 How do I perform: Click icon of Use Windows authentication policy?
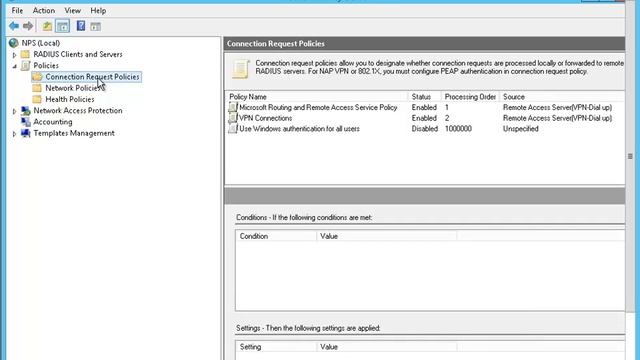click(233, 129)
